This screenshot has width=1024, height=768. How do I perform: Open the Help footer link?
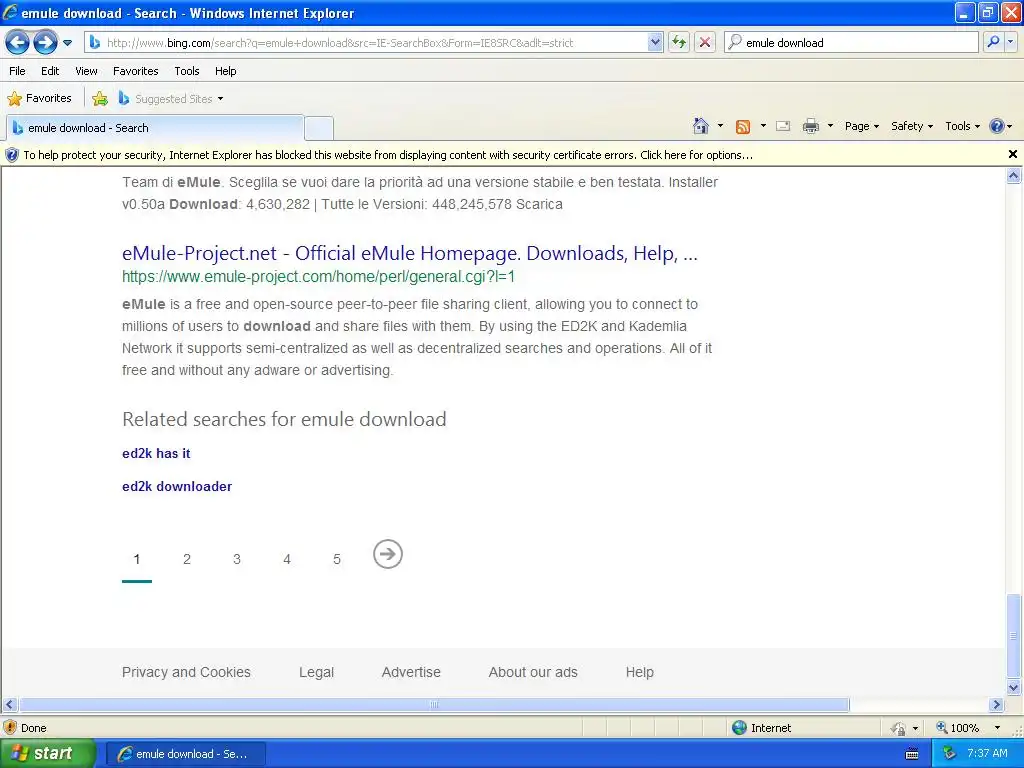[639, 672]
